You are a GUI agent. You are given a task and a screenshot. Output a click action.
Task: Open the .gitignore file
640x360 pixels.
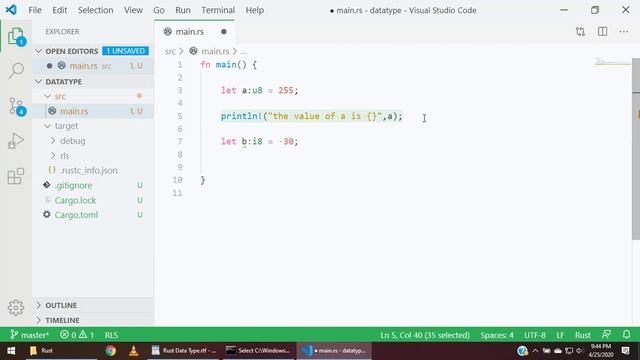coord(73,185)
